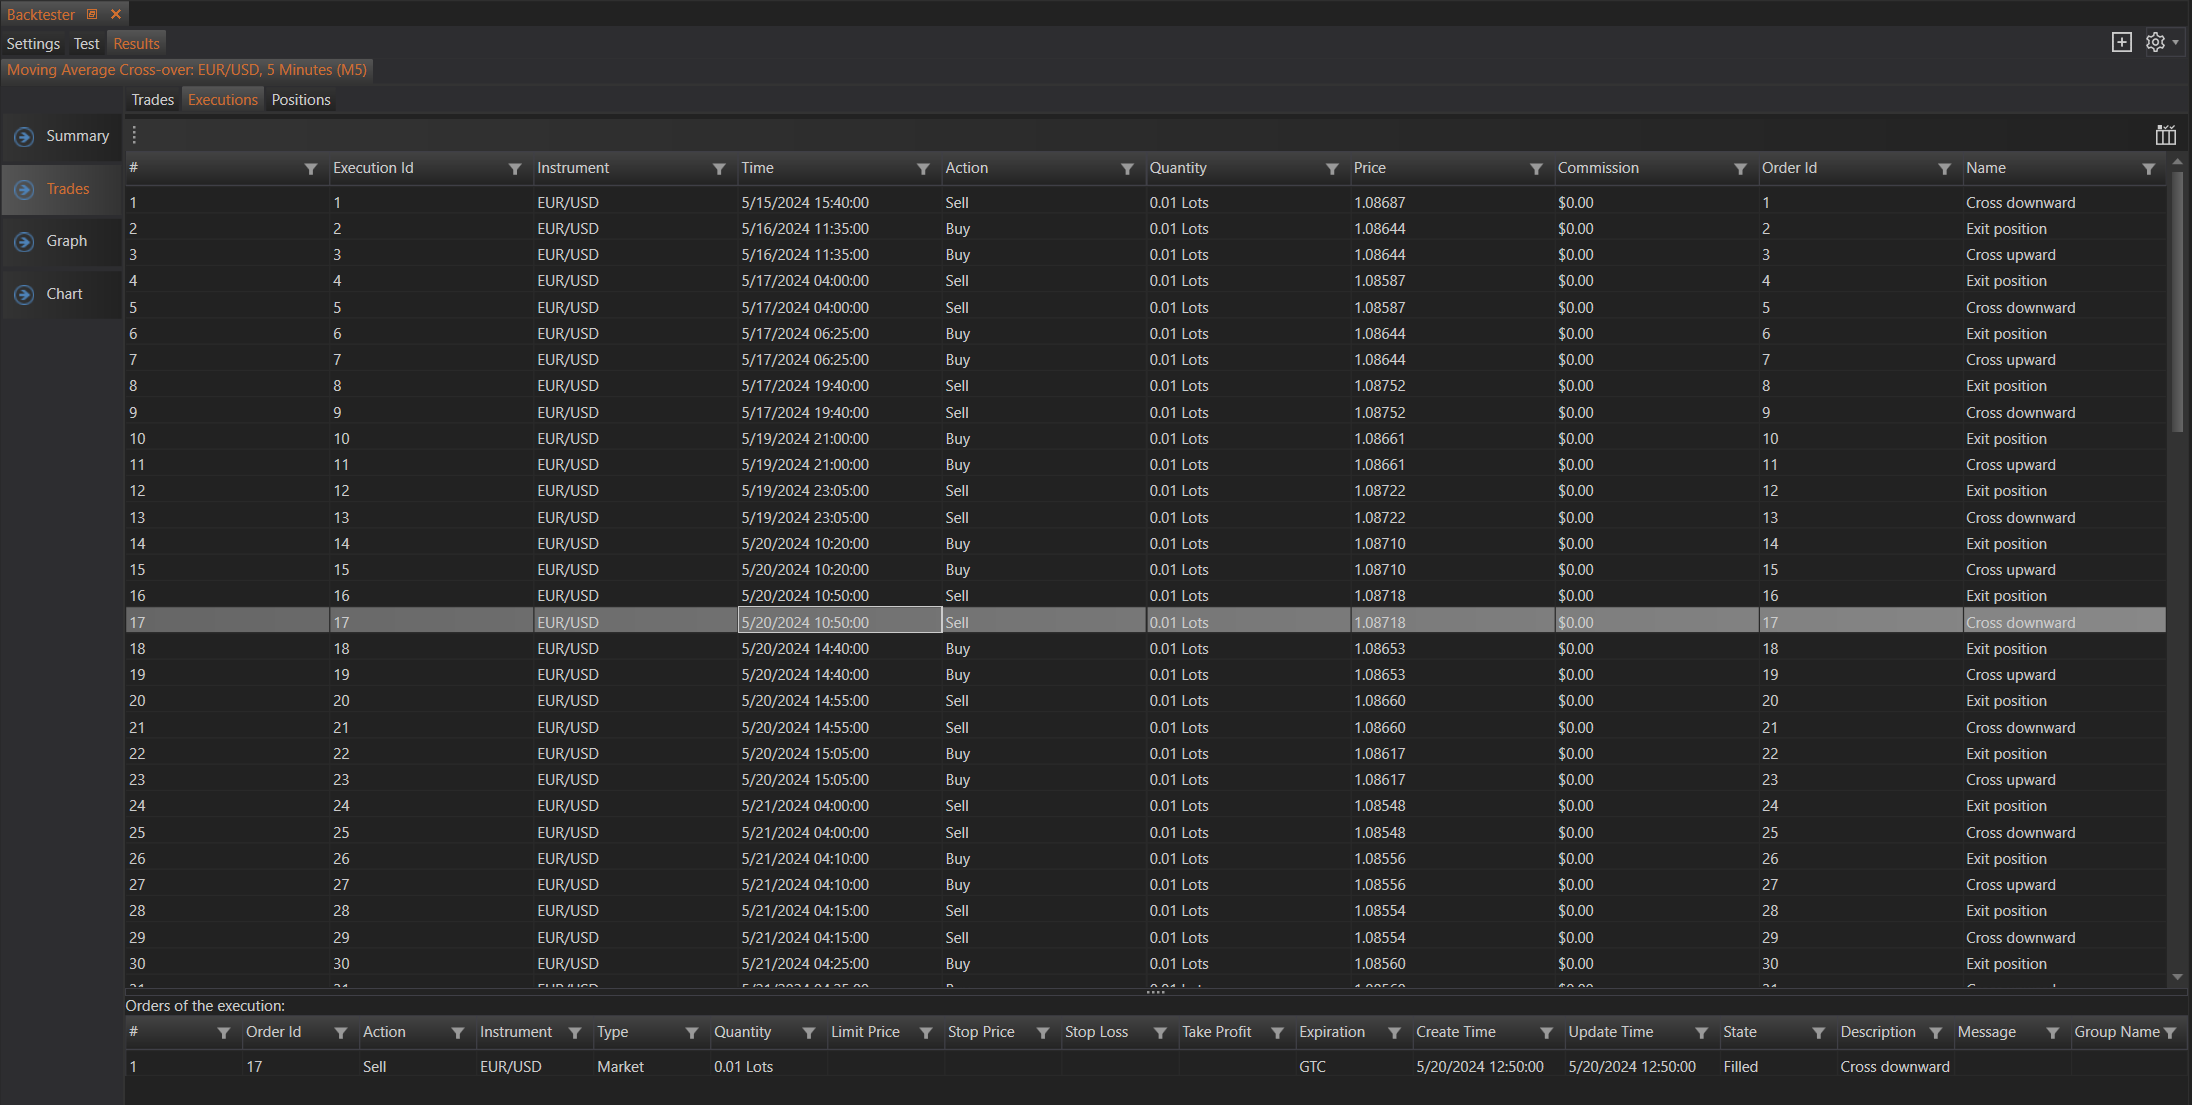Click the pin icon on Backtester tab

tap(92, 14)
